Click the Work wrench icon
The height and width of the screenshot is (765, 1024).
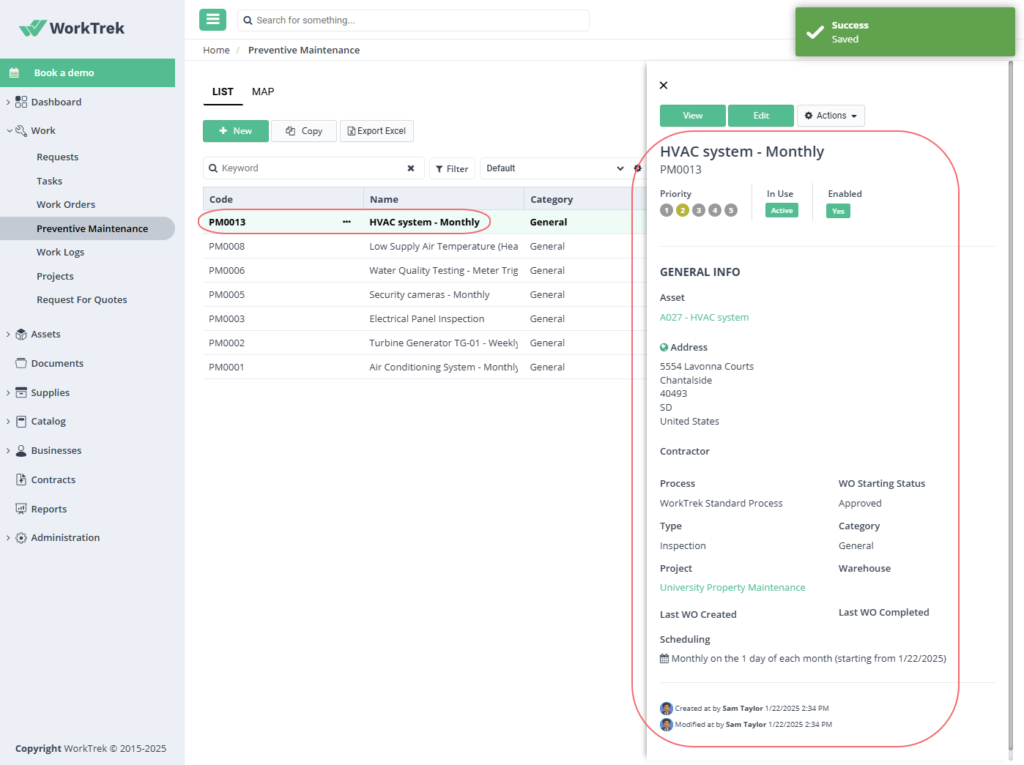click(x=21, y=131)
